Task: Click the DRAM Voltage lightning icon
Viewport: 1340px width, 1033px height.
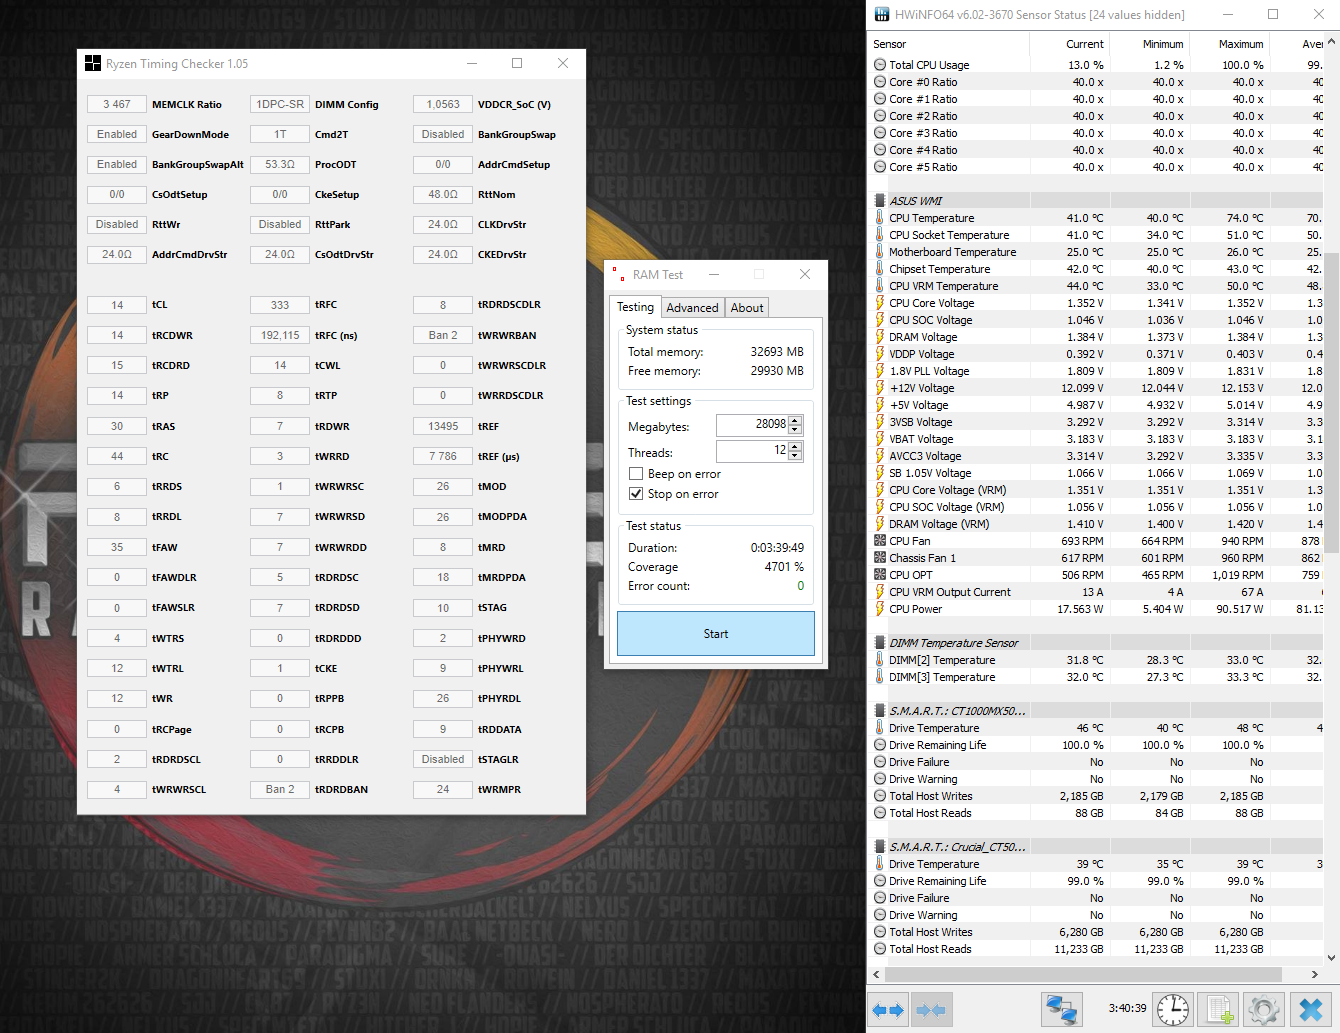Action: [880, 337]
